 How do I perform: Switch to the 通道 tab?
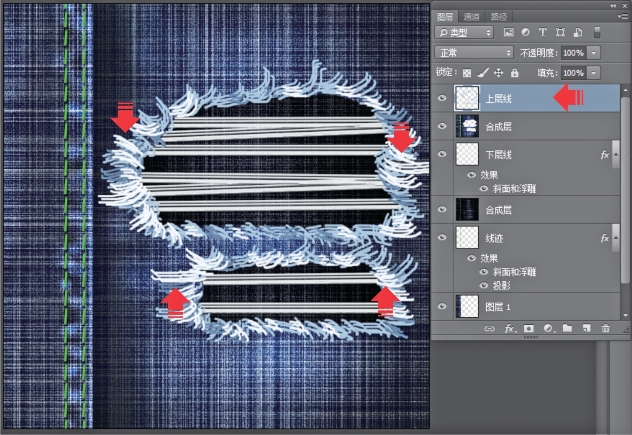472,17
